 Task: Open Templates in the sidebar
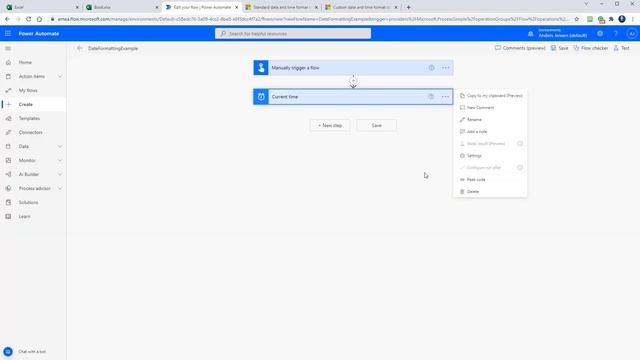[29, 118]
